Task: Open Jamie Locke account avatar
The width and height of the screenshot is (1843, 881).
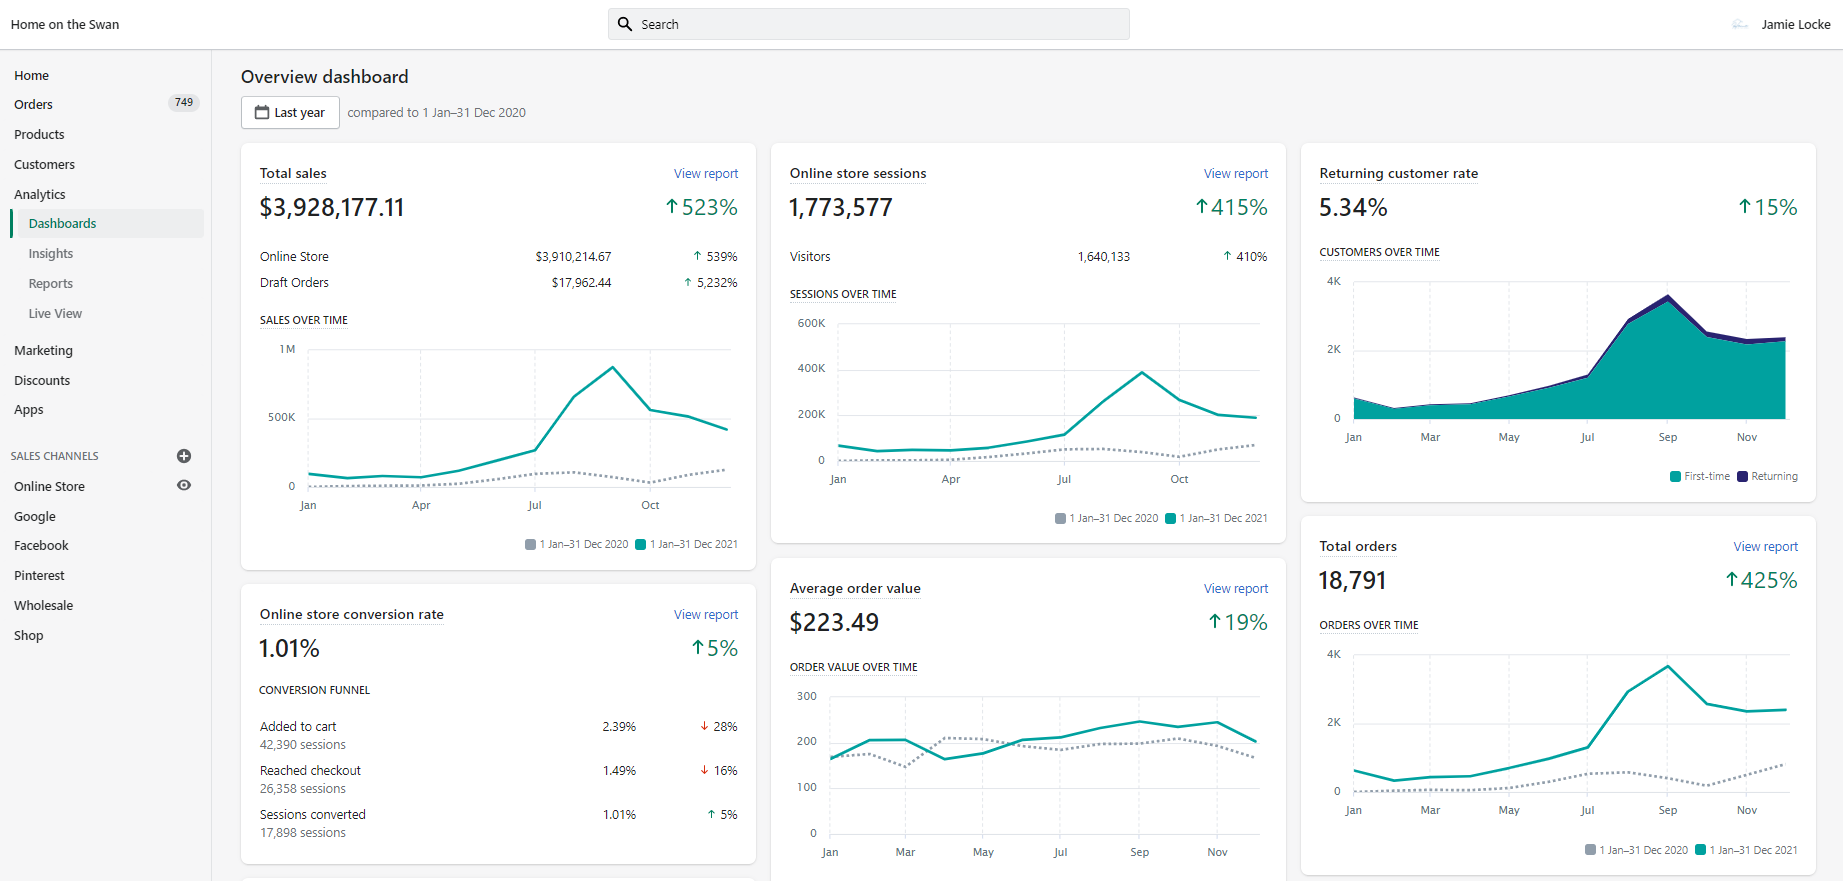Action: tap(1740, 24)
